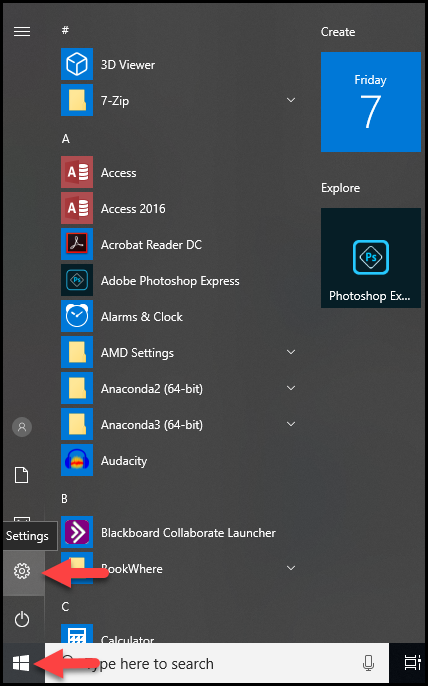Select 'BookWhere' label in list
The image size is (428, 686).
coord(132,569)
